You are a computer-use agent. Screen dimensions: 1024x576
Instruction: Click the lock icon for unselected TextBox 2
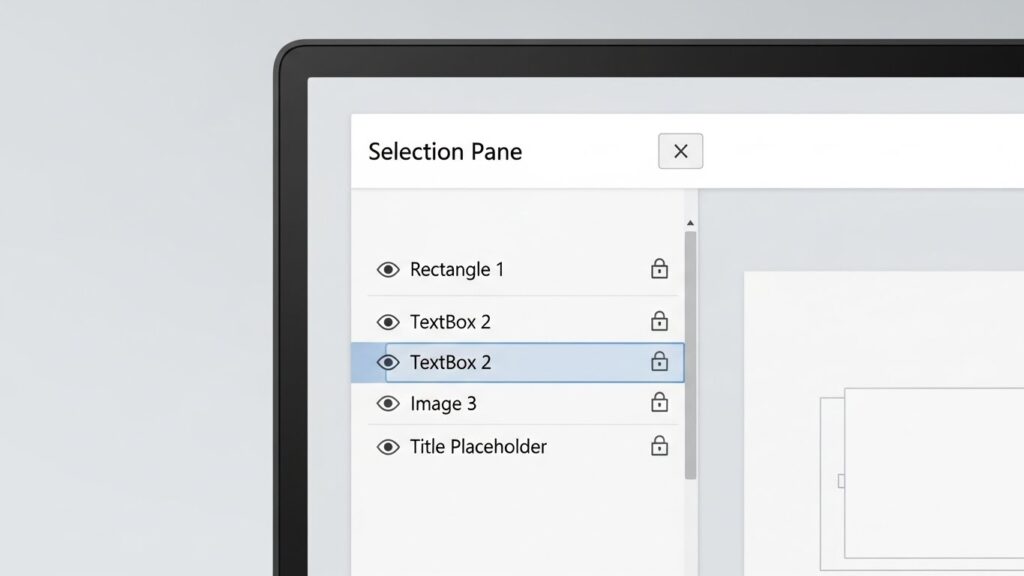pos(659,321)
